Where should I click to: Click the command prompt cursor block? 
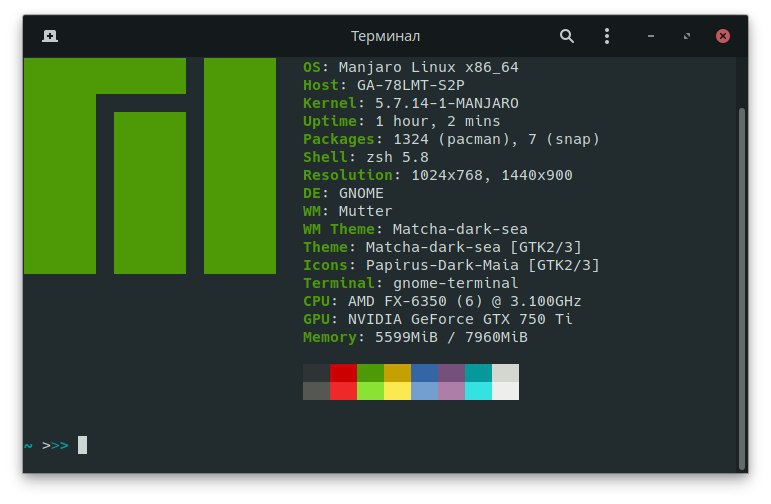coord(82,445)
